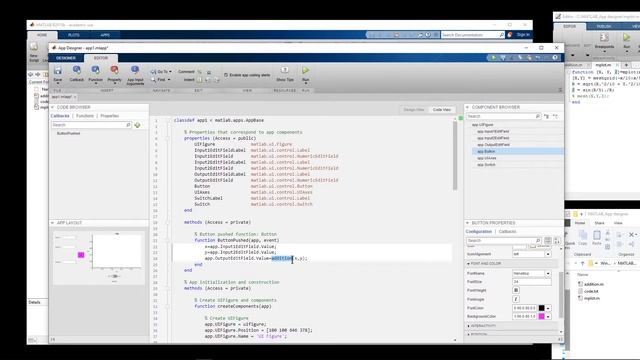This screenshot has height=360, width=640.
Task: Collapse the BUTTON PROPERTIES panel
Action: coord(467,223)
